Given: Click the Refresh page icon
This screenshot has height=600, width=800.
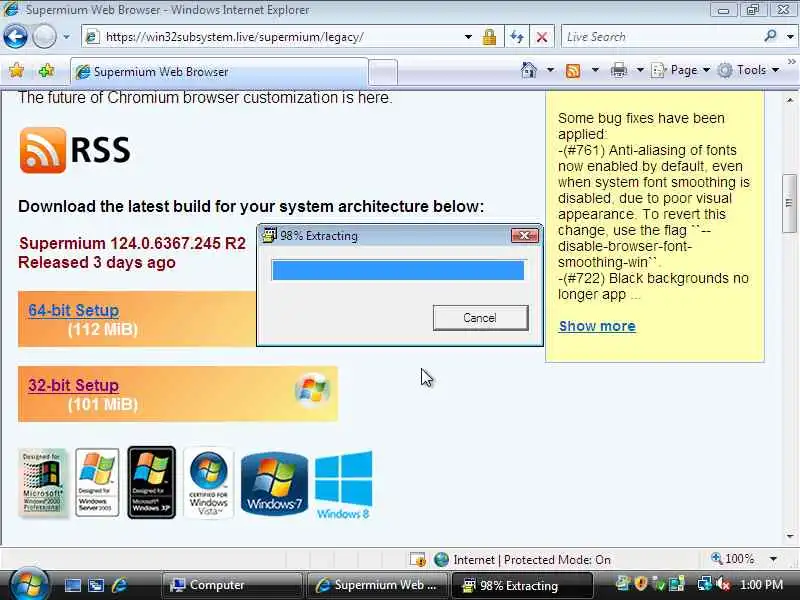Looking at the screenshot, I should click(517, 37).
